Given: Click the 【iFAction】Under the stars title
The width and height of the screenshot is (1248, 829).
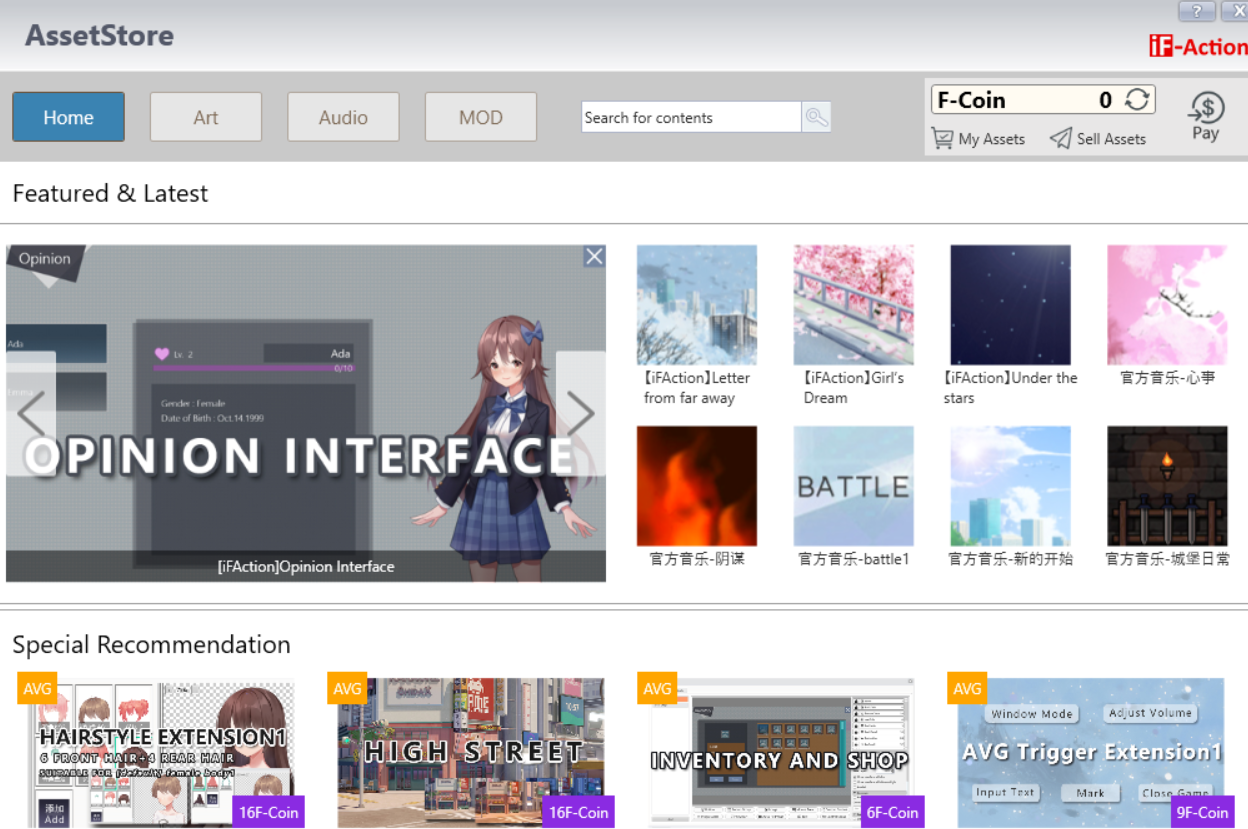Looking at the screenshot, I should coord(1010,388).
